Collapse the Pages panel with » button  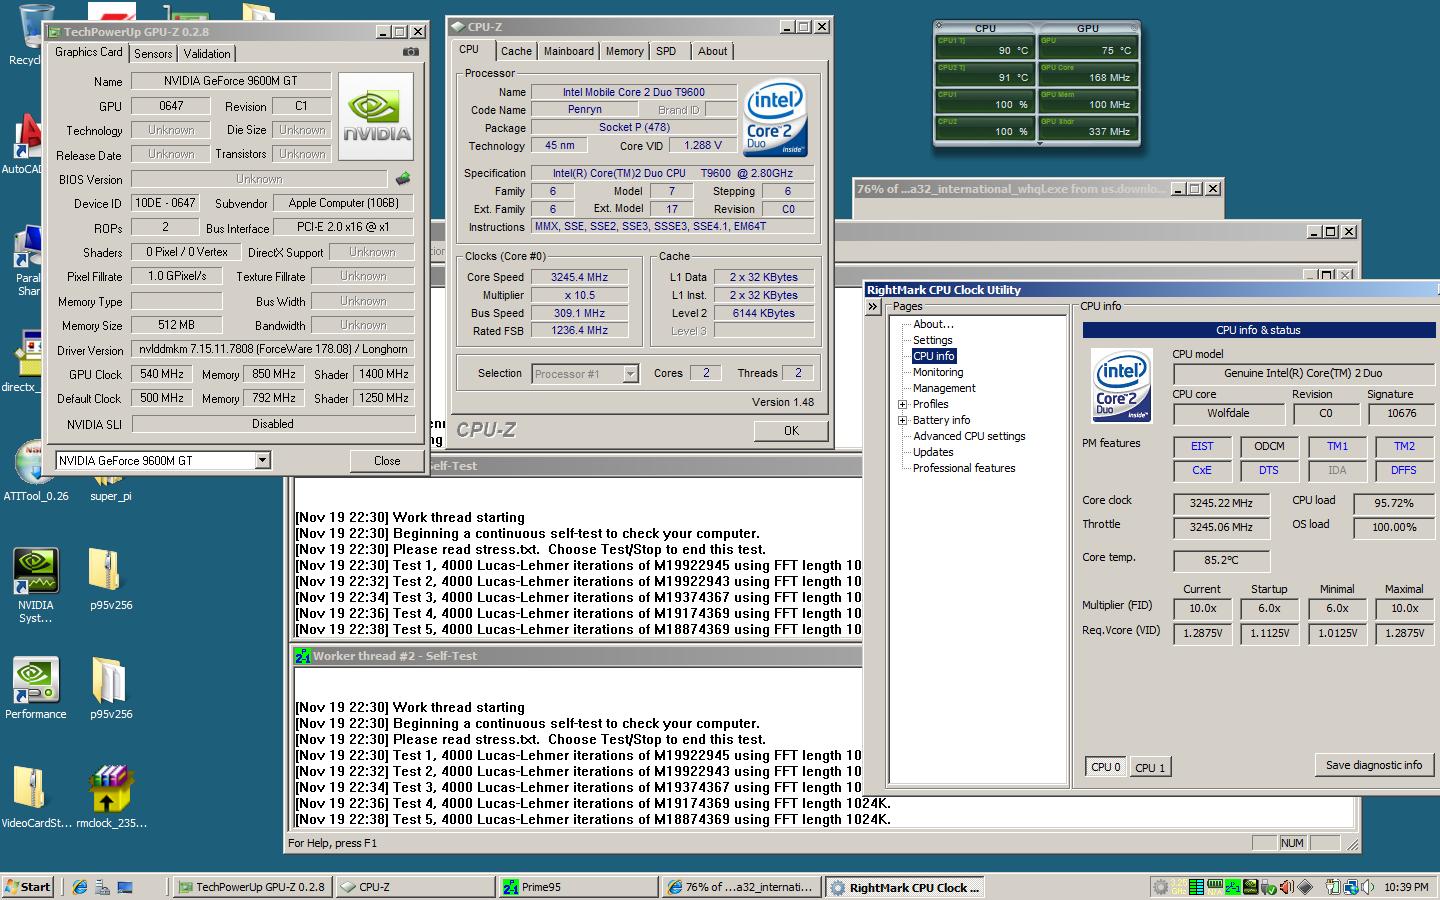coord(873,307)
